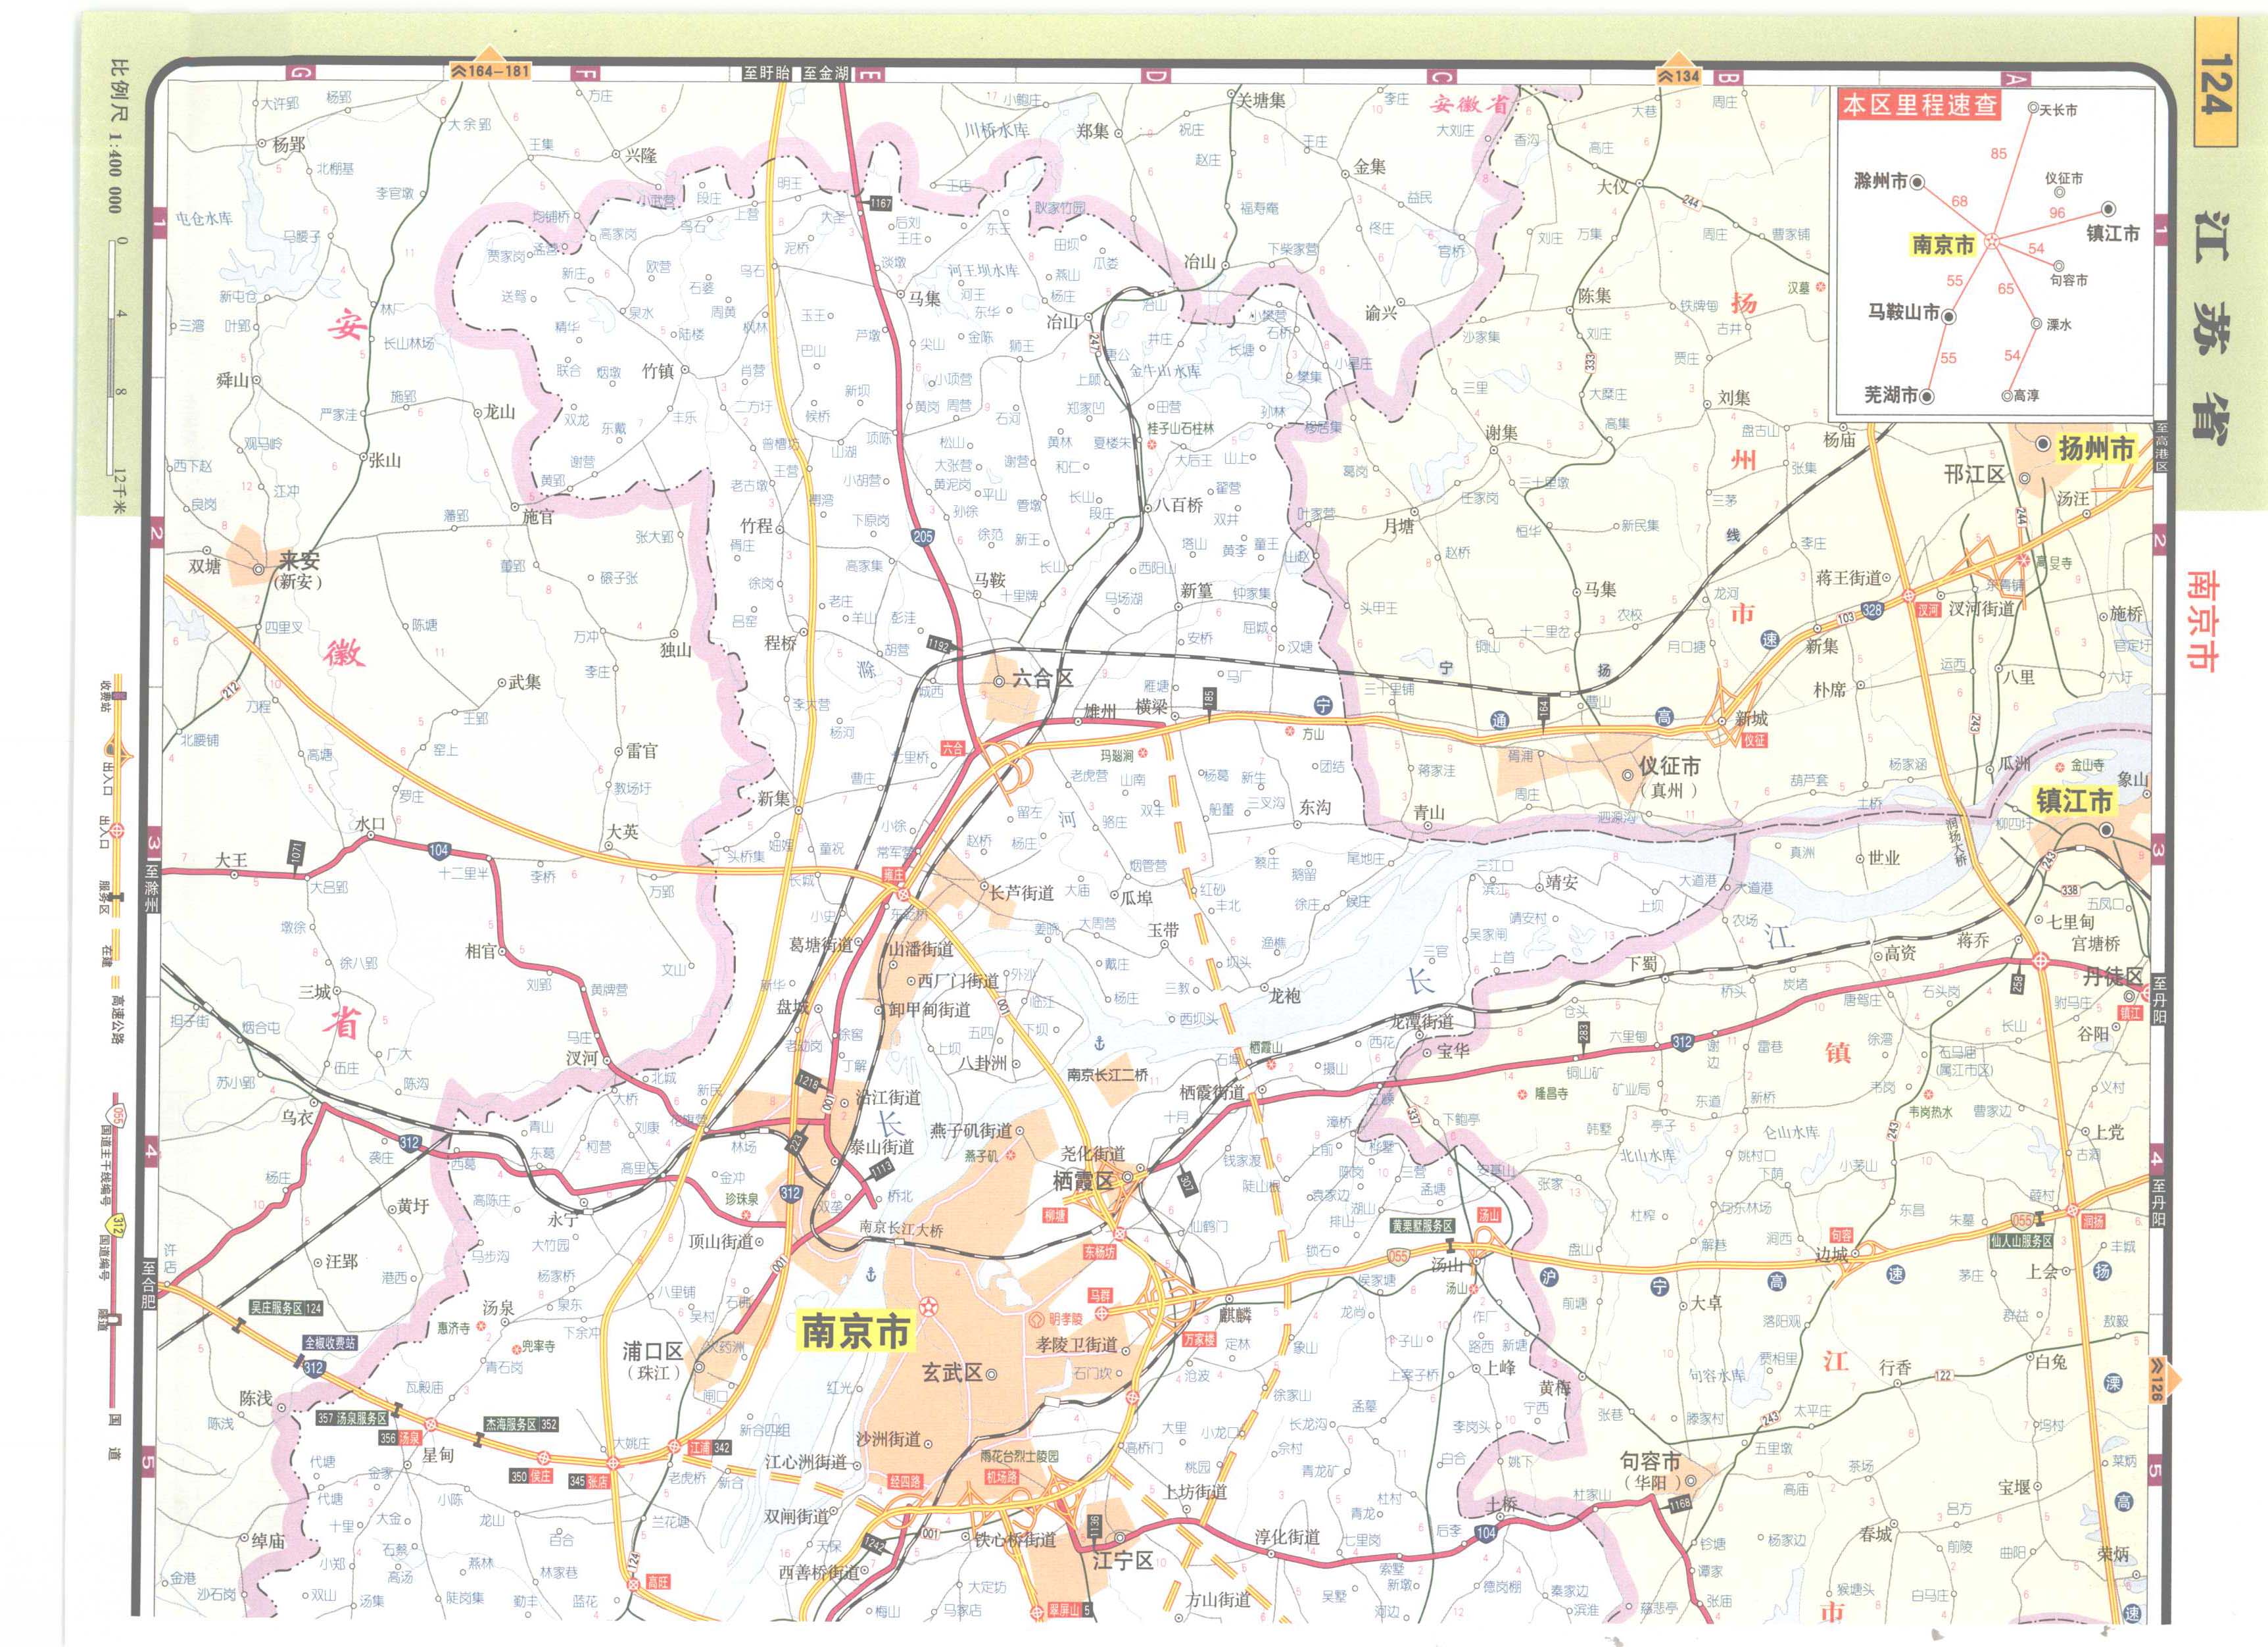Viewport: 2268px width, 1647px height.
Task: Click the 宝堰 town label
Action: (2014, 1487)
